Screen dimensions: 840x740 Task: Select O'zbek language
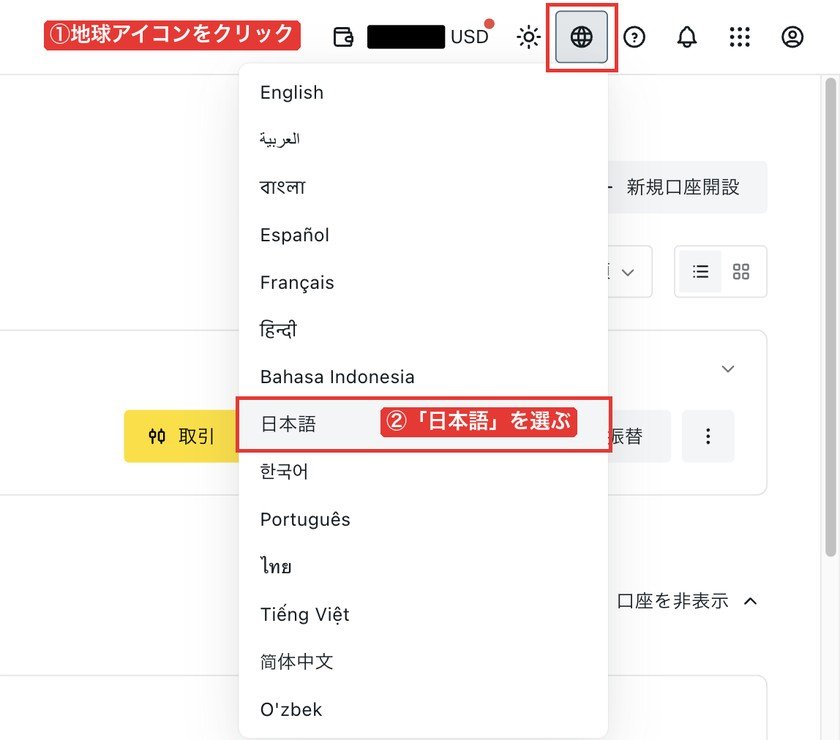(423, 709)
